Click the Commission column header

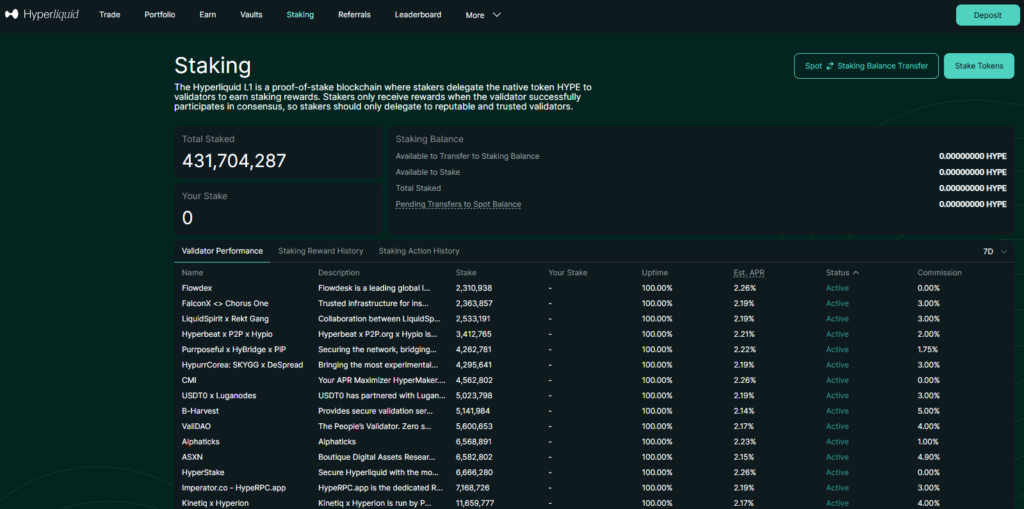tap(939, 272)
